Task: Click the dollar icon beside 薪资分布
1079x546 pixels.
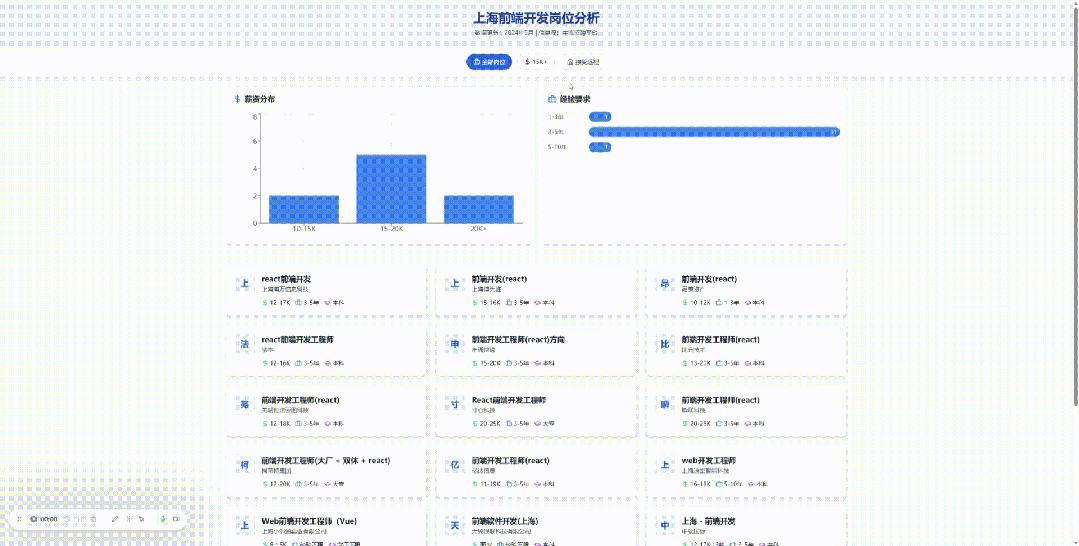Action: [237, 99]
